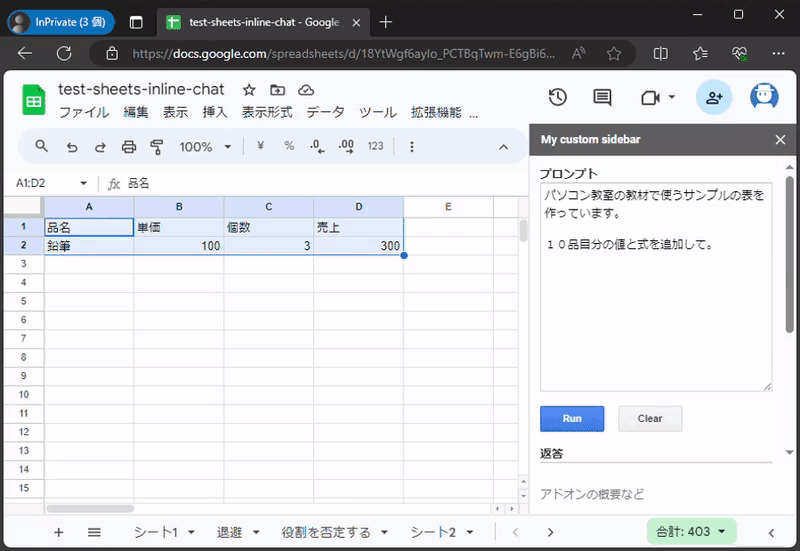Click the sidebar vertical scrollbar thumb

789,255
